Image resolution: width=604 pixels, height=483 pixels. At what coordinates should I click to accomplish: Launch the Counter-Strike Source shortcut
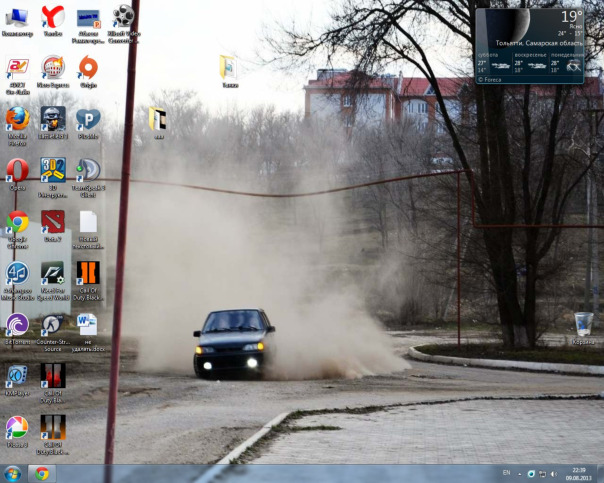53,333
